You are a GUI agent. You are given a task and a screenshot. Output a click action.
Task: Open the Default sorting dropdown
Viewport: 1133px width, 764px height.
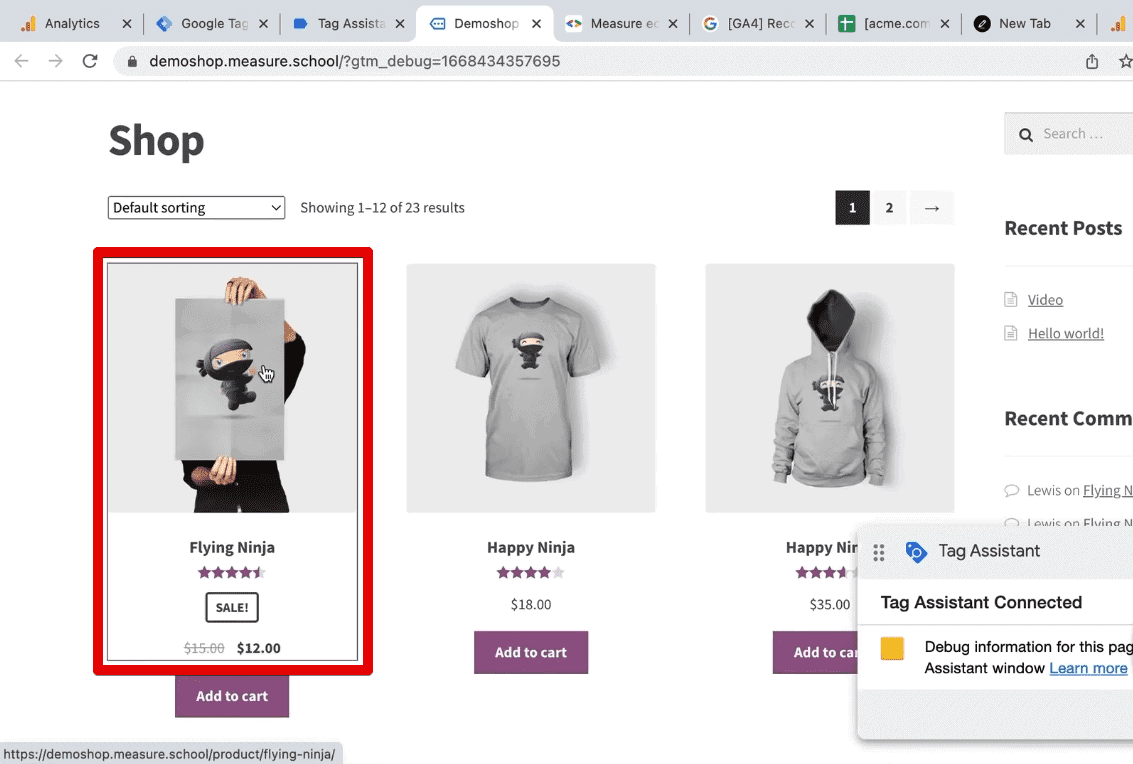pos(196,207)
